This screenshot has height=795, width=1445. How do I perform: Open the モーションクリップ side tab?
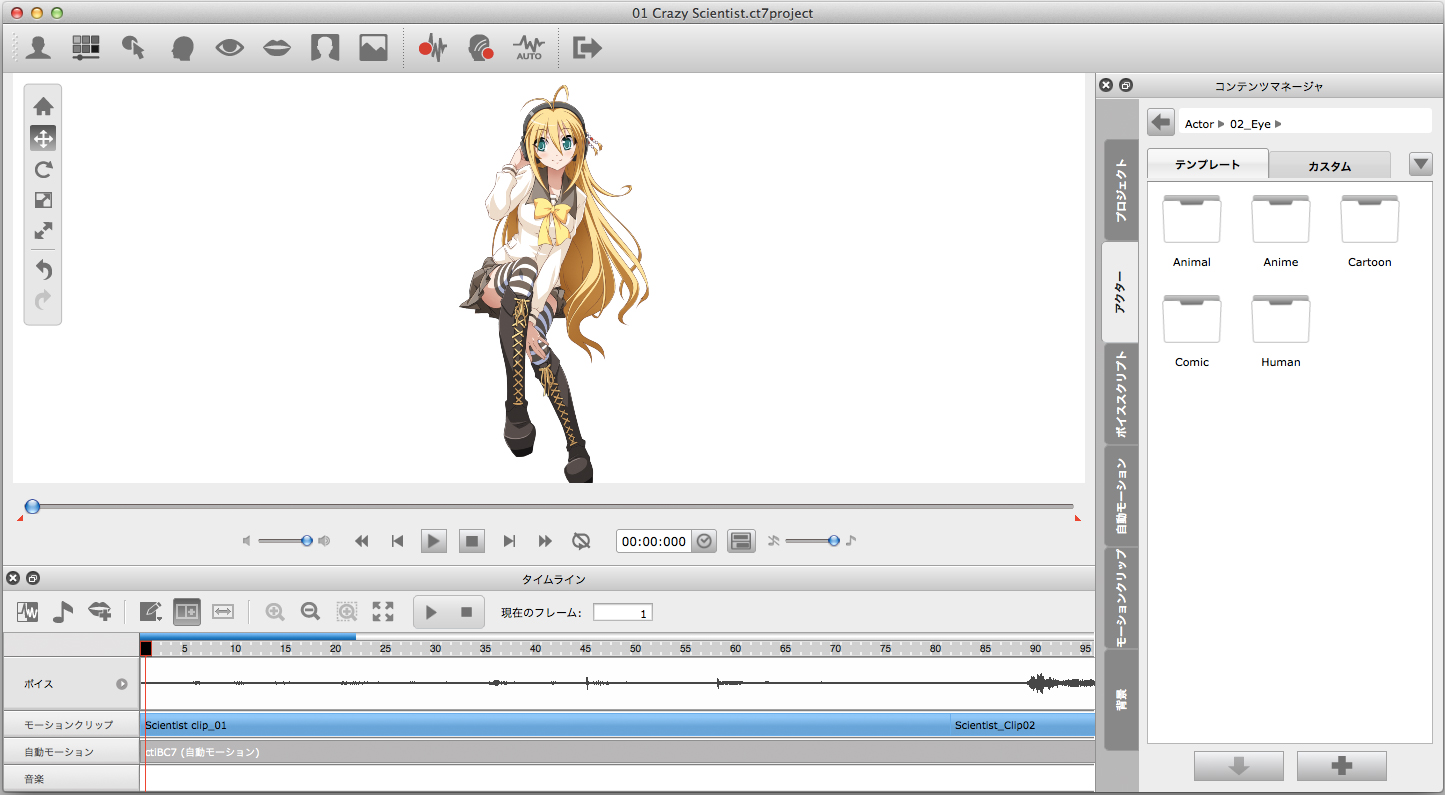click(x=1121, y=598)
